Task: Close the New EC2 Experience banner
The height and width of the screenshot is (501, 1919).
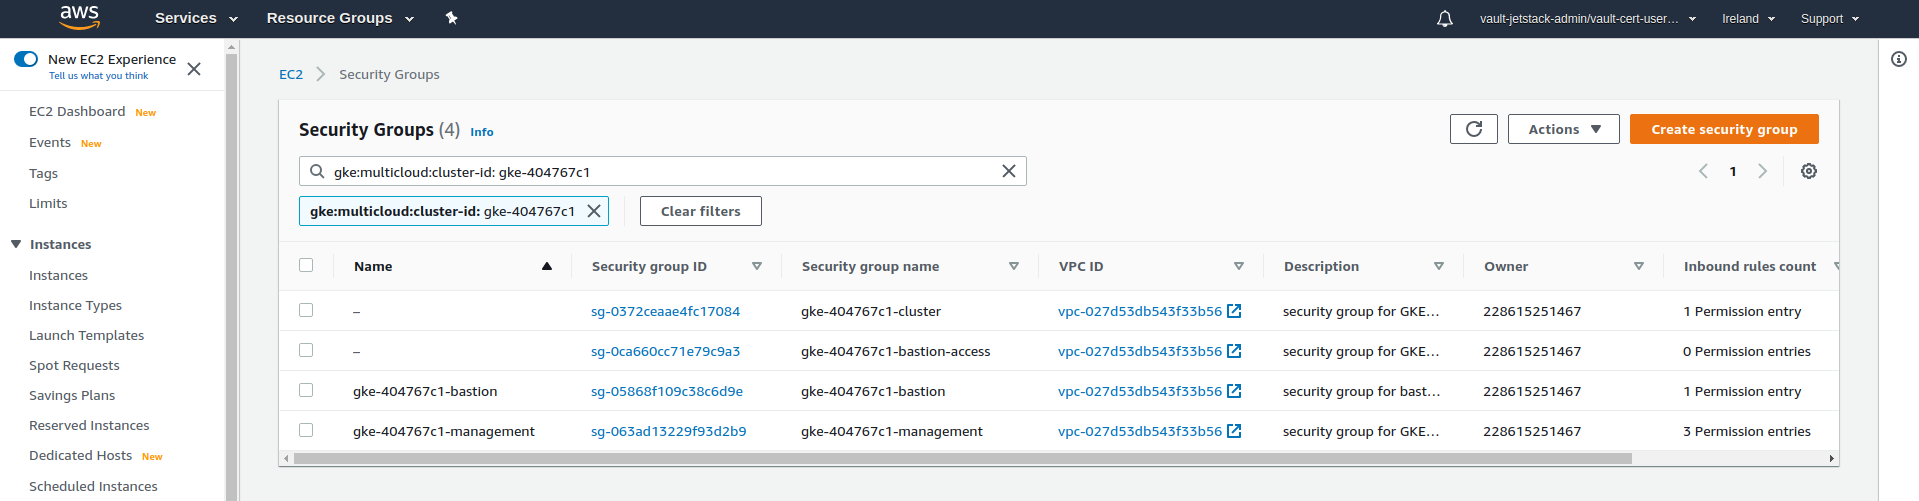Action: [194, 68]
